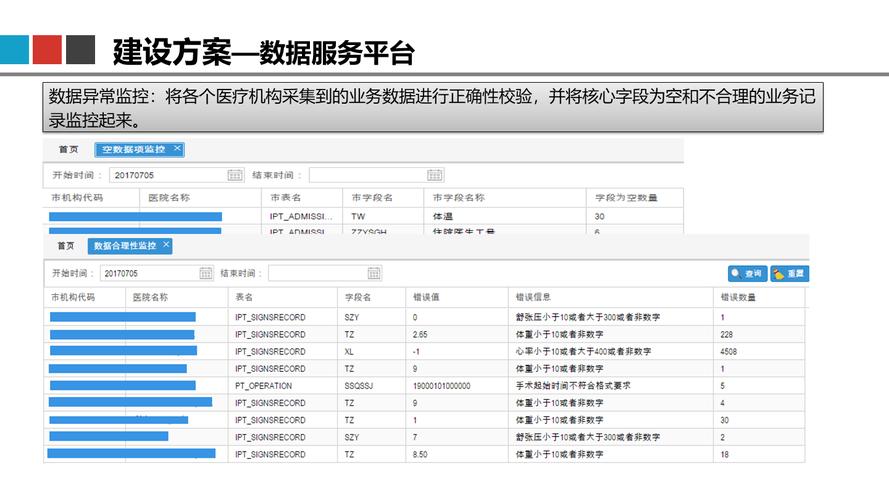Open start date calendar in 空数据项监控 panel
Image resolution: width=889 pixels, height=500 pixels.
[x=235, y=175]
